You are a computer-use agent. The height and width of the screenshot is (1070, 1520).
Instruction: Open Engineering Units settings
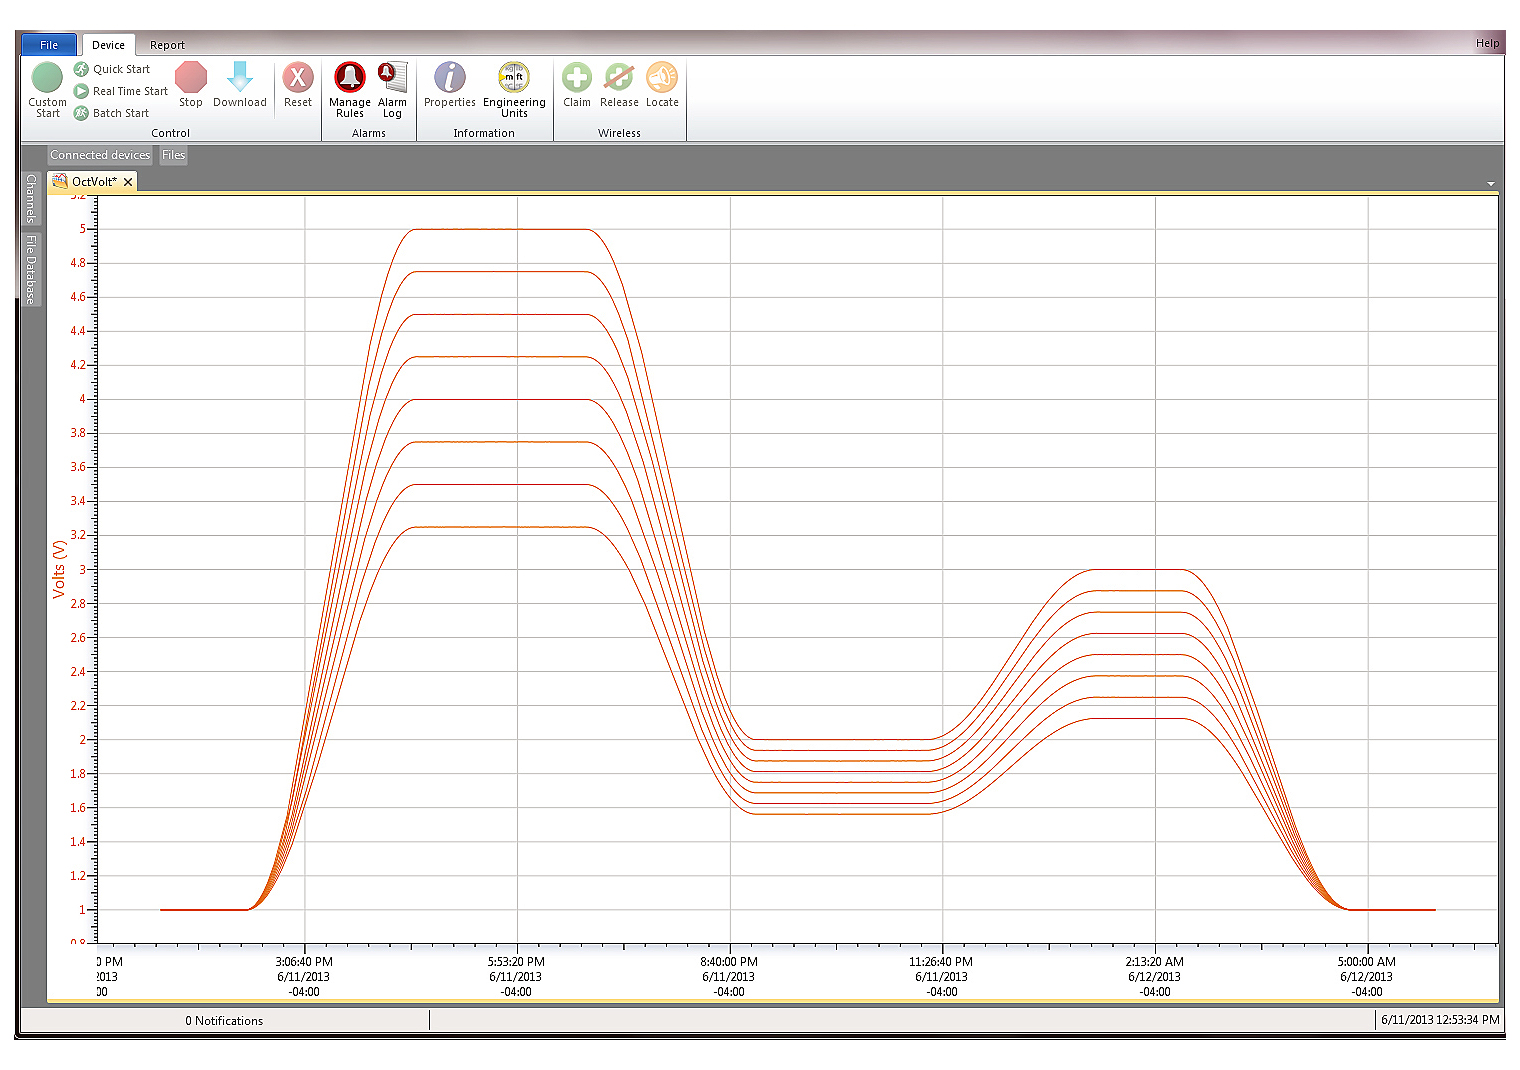click(514, 78)
